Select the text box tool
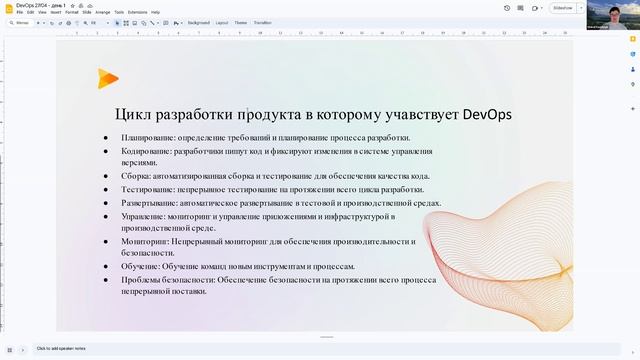The image size is (640, 360). pyautogui.click(x=126, y=23)
